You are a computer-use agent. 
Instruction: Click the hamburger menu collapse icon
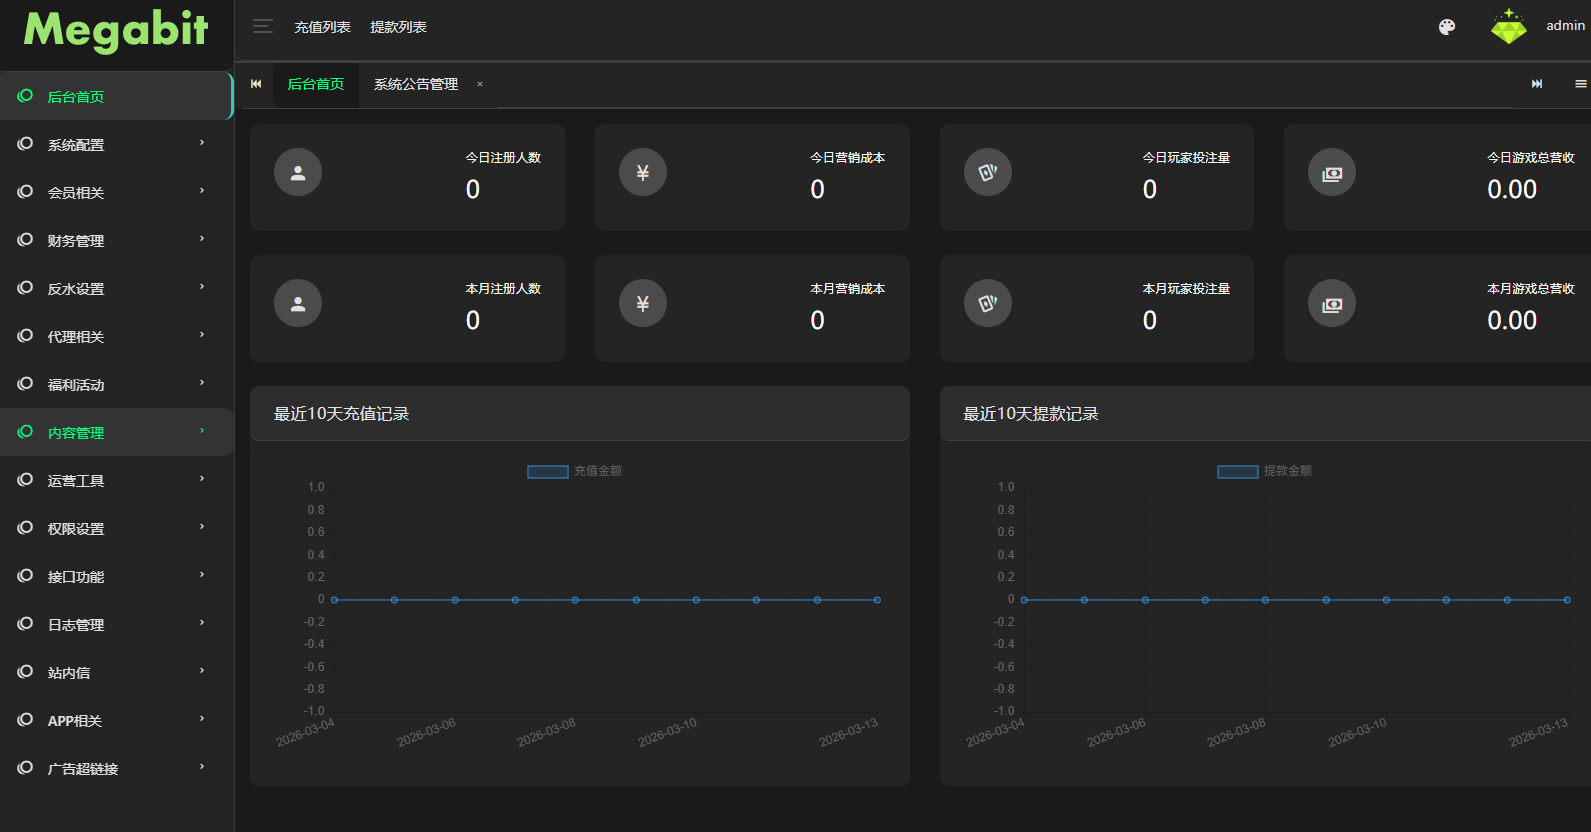coord(263,27)
